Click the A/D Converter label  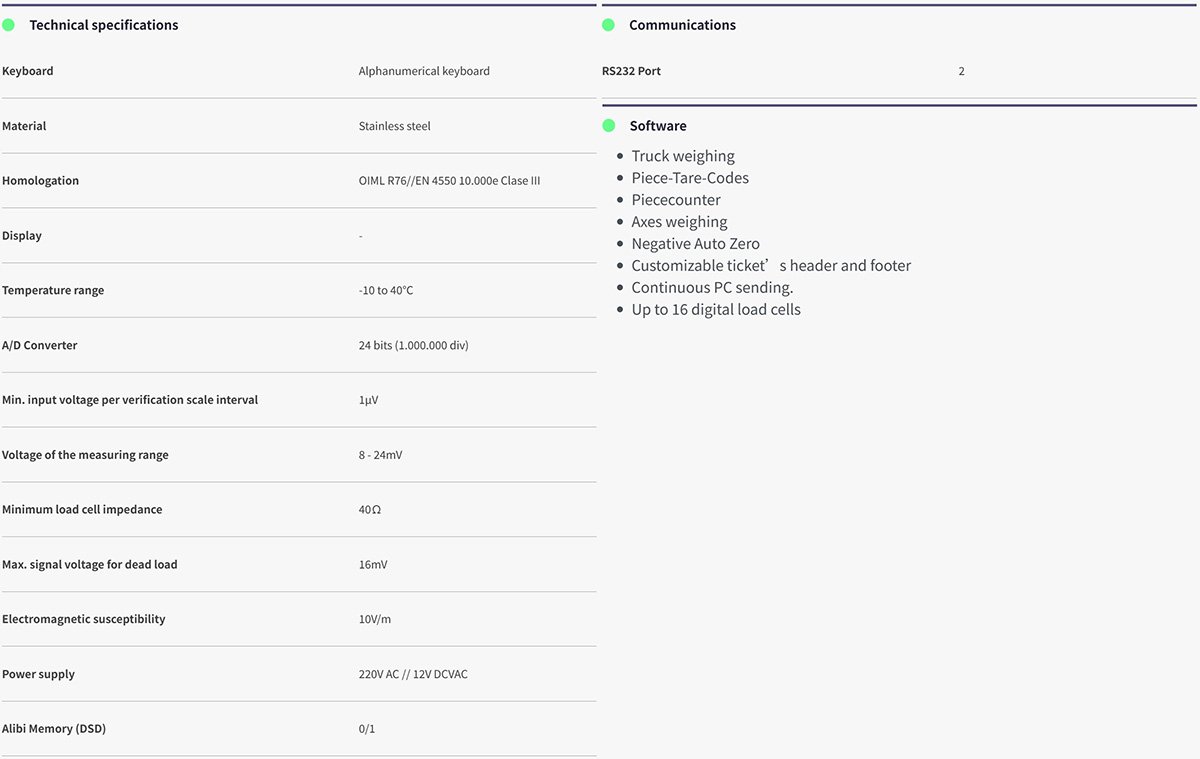[x=40, y=345]
